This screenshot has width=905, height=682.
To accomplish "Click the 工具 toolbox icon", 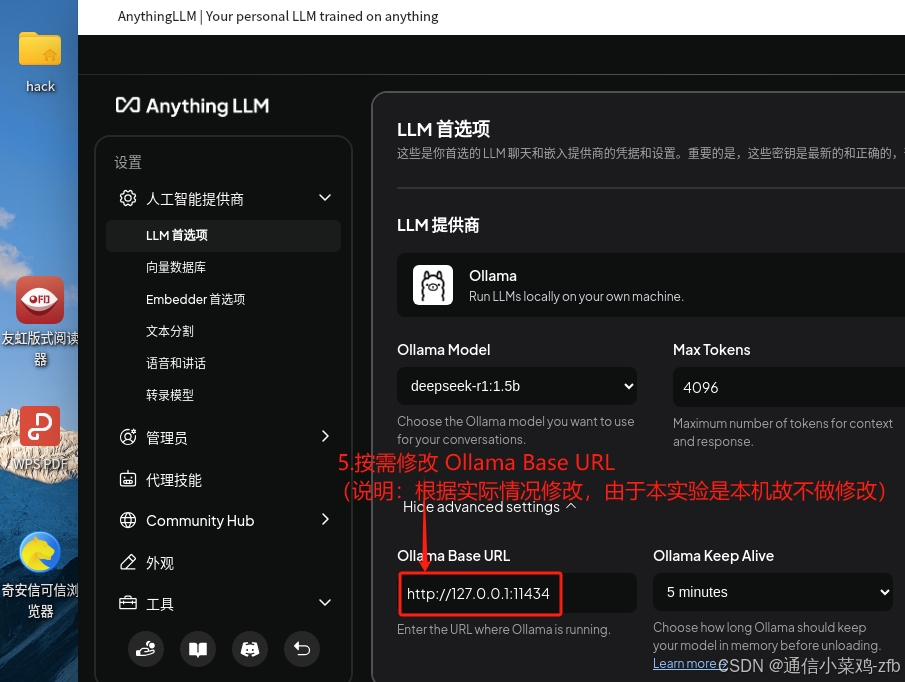I will (x=128, y=603).
